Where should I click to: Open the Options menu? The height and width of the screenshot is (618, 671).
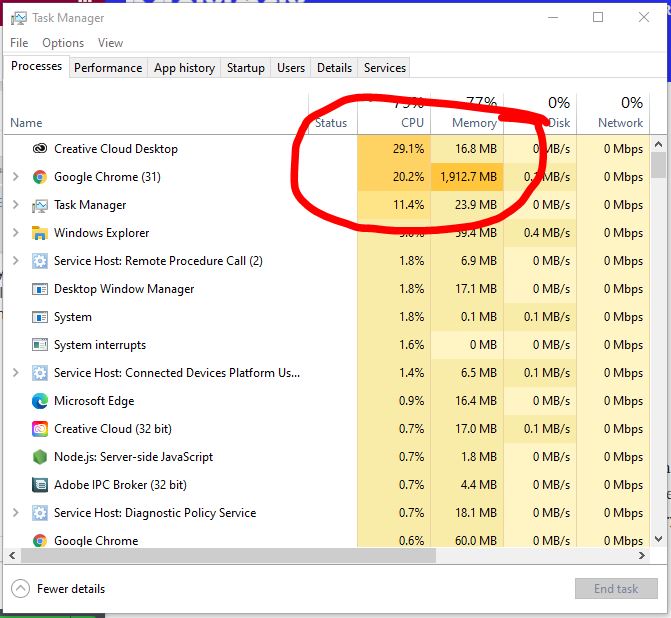point(63,43)
